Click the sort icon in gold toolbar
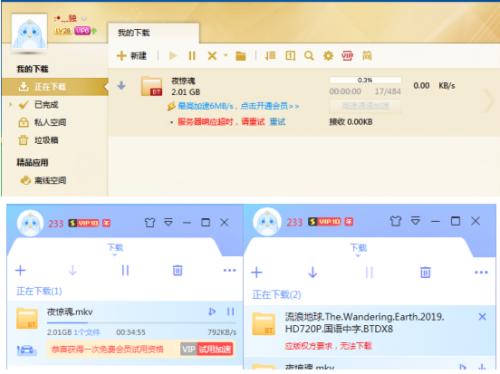The height and width of the screenshot is (374, 500). (x=270, y=56)
